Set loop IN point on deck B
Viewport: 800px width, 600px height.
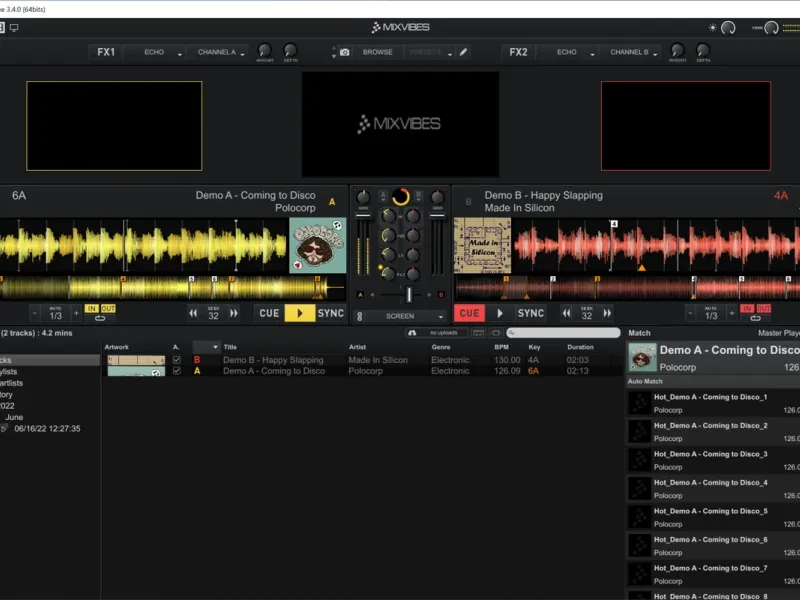pyautogui.click(x=747, y=309)
